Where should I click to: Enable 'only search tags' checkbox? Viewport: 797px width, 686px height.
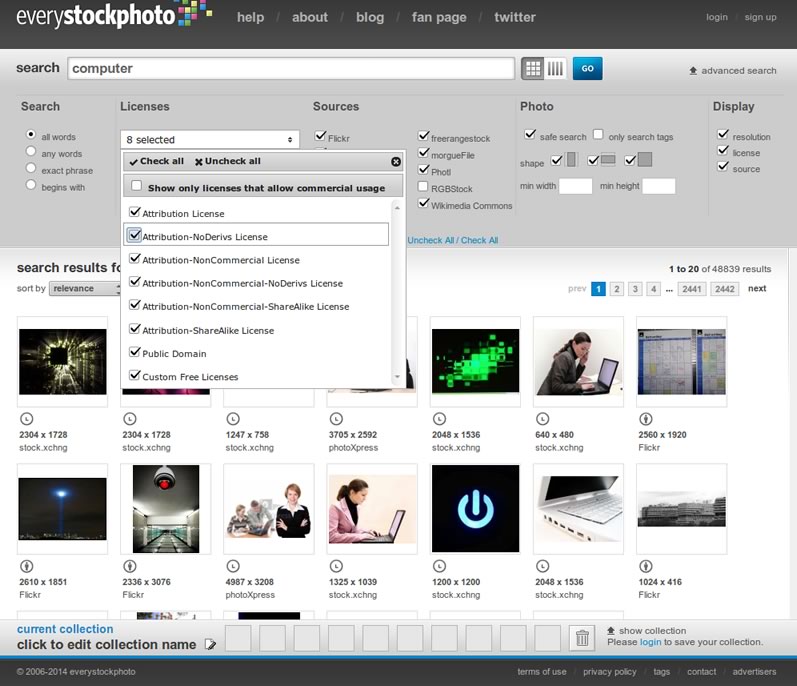point(598,135)
